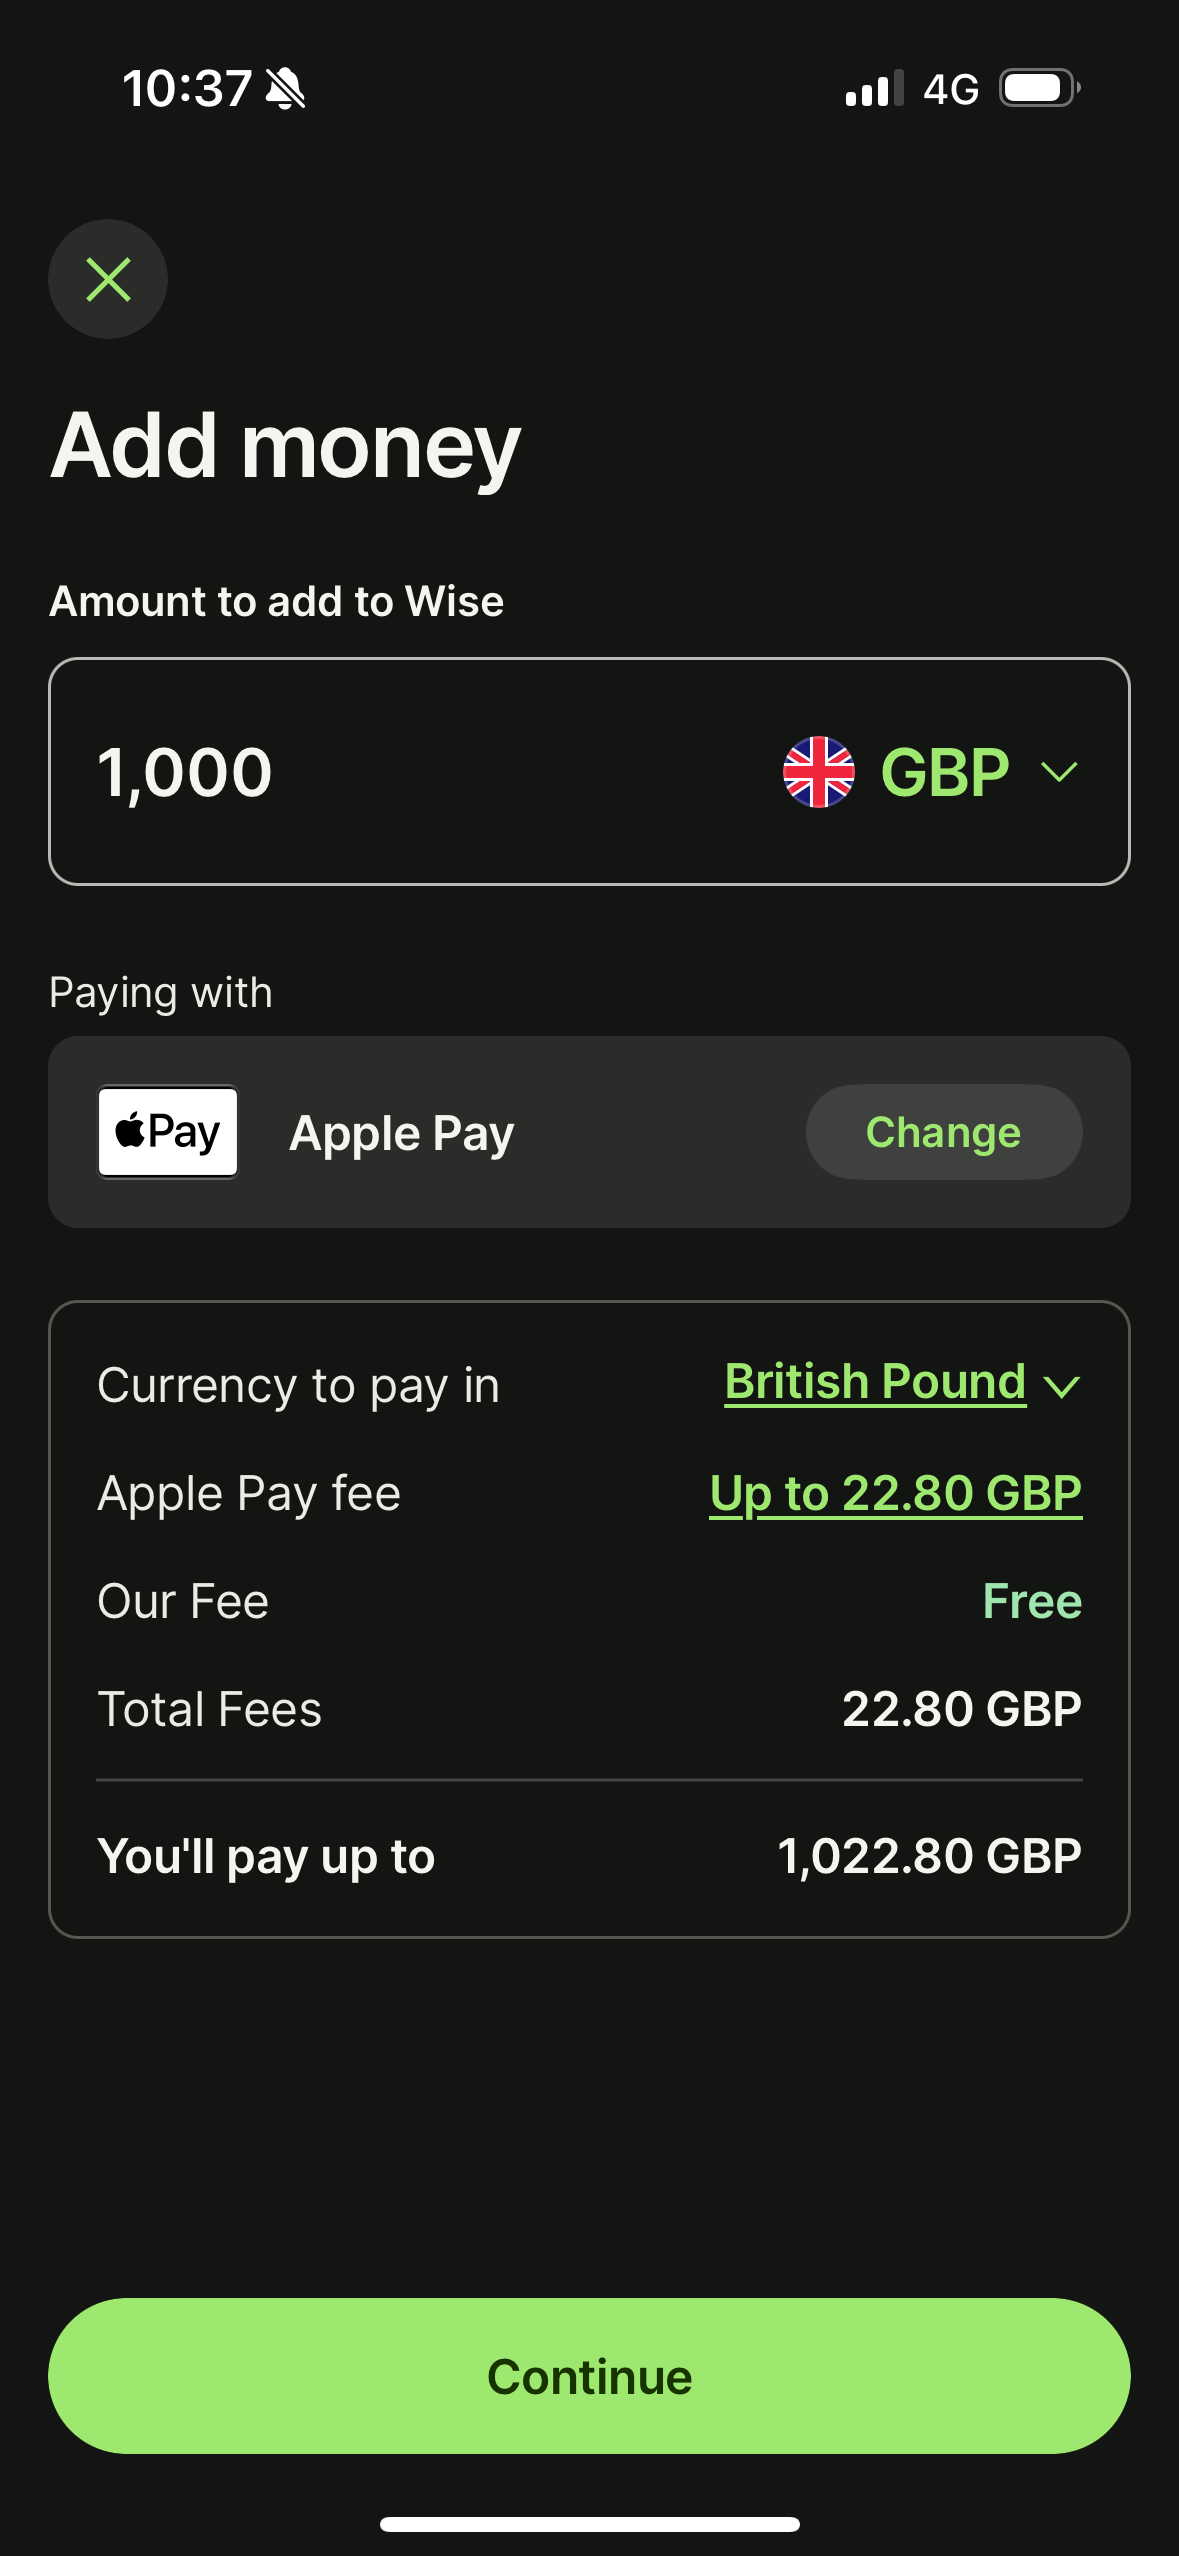Tap the Change payment method button
Viewport: 1179px width, 2556px height.
coord(943,1132)
